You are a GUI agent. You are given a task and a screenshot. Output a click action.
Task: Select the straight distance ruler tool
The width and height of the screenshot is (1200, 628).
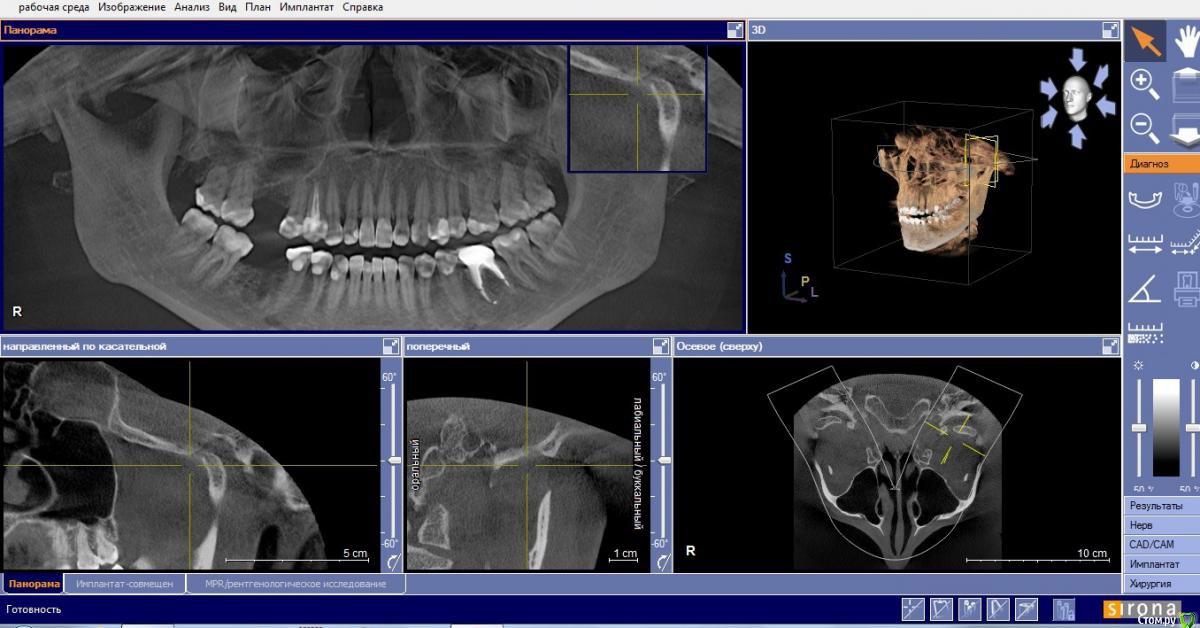(x=1145, y=242)
